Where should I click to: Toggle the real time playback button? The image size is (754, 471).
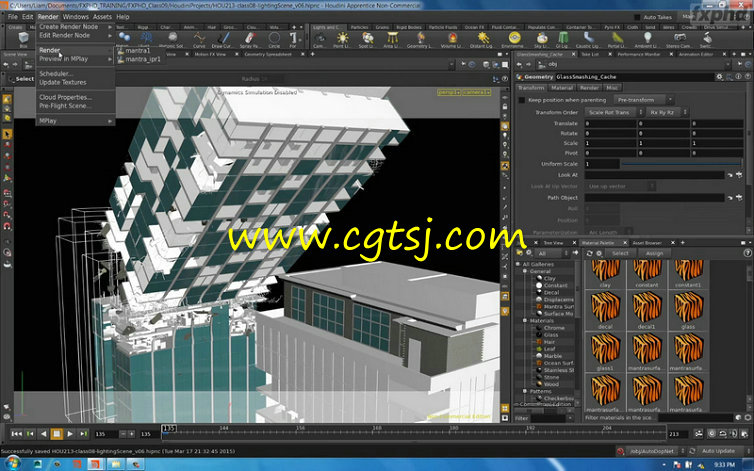coord(712,433)
